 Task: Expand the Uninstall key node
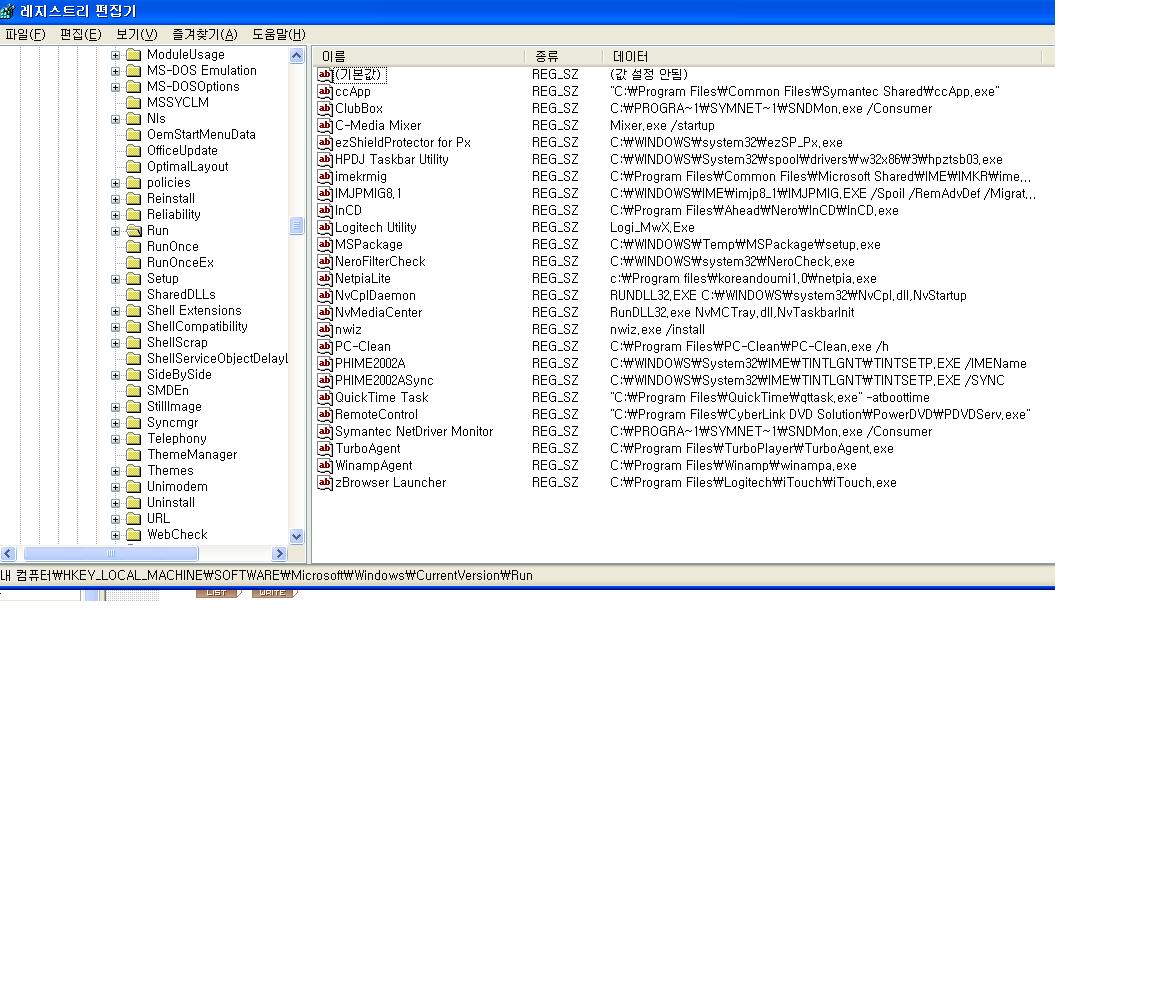[x=115, y=503]
